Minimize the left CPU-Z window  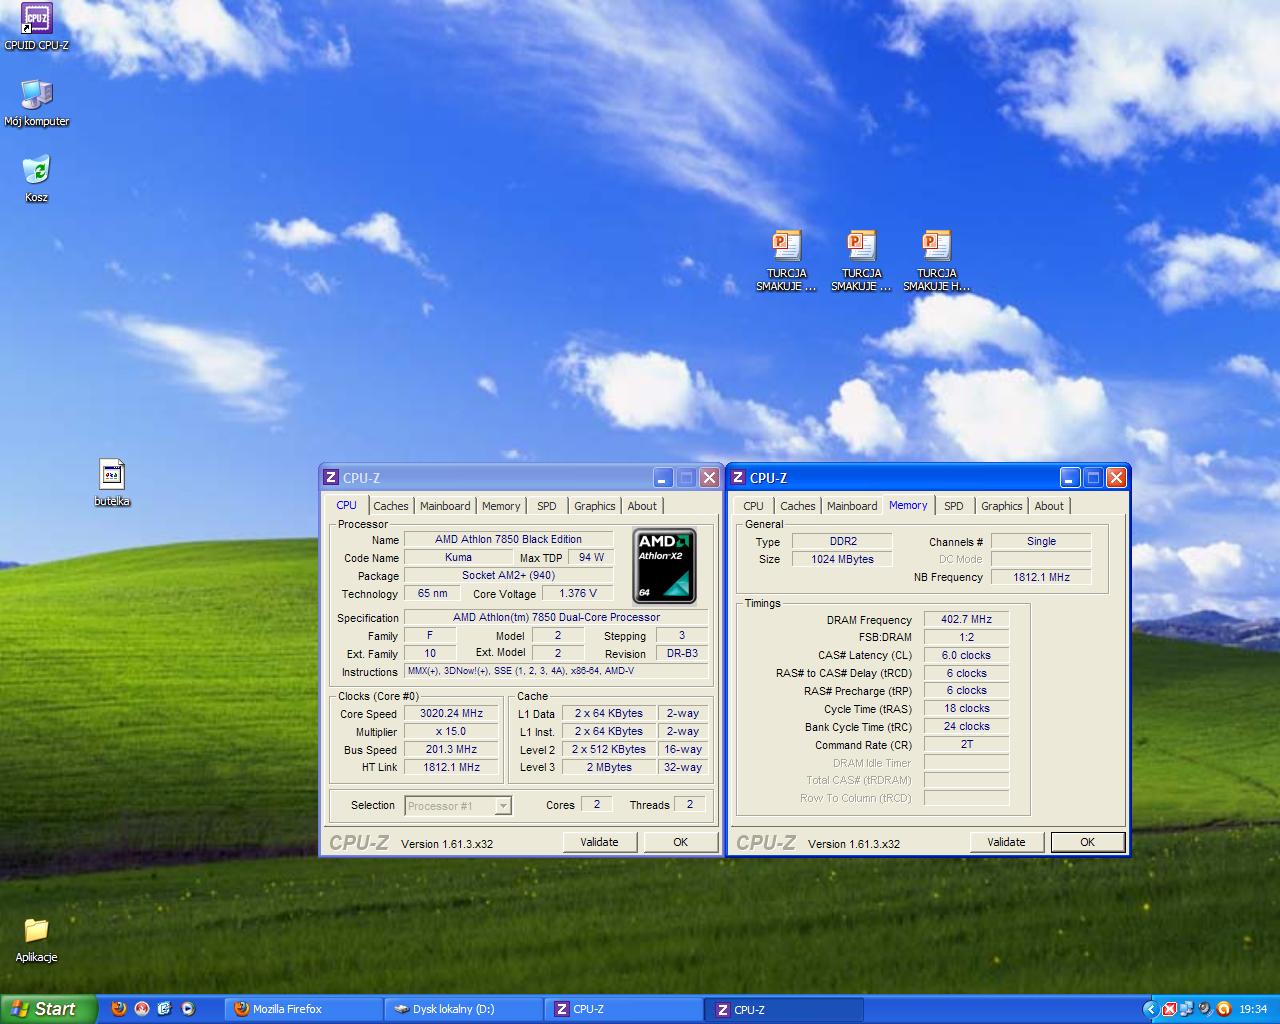(x=664, y=478)
